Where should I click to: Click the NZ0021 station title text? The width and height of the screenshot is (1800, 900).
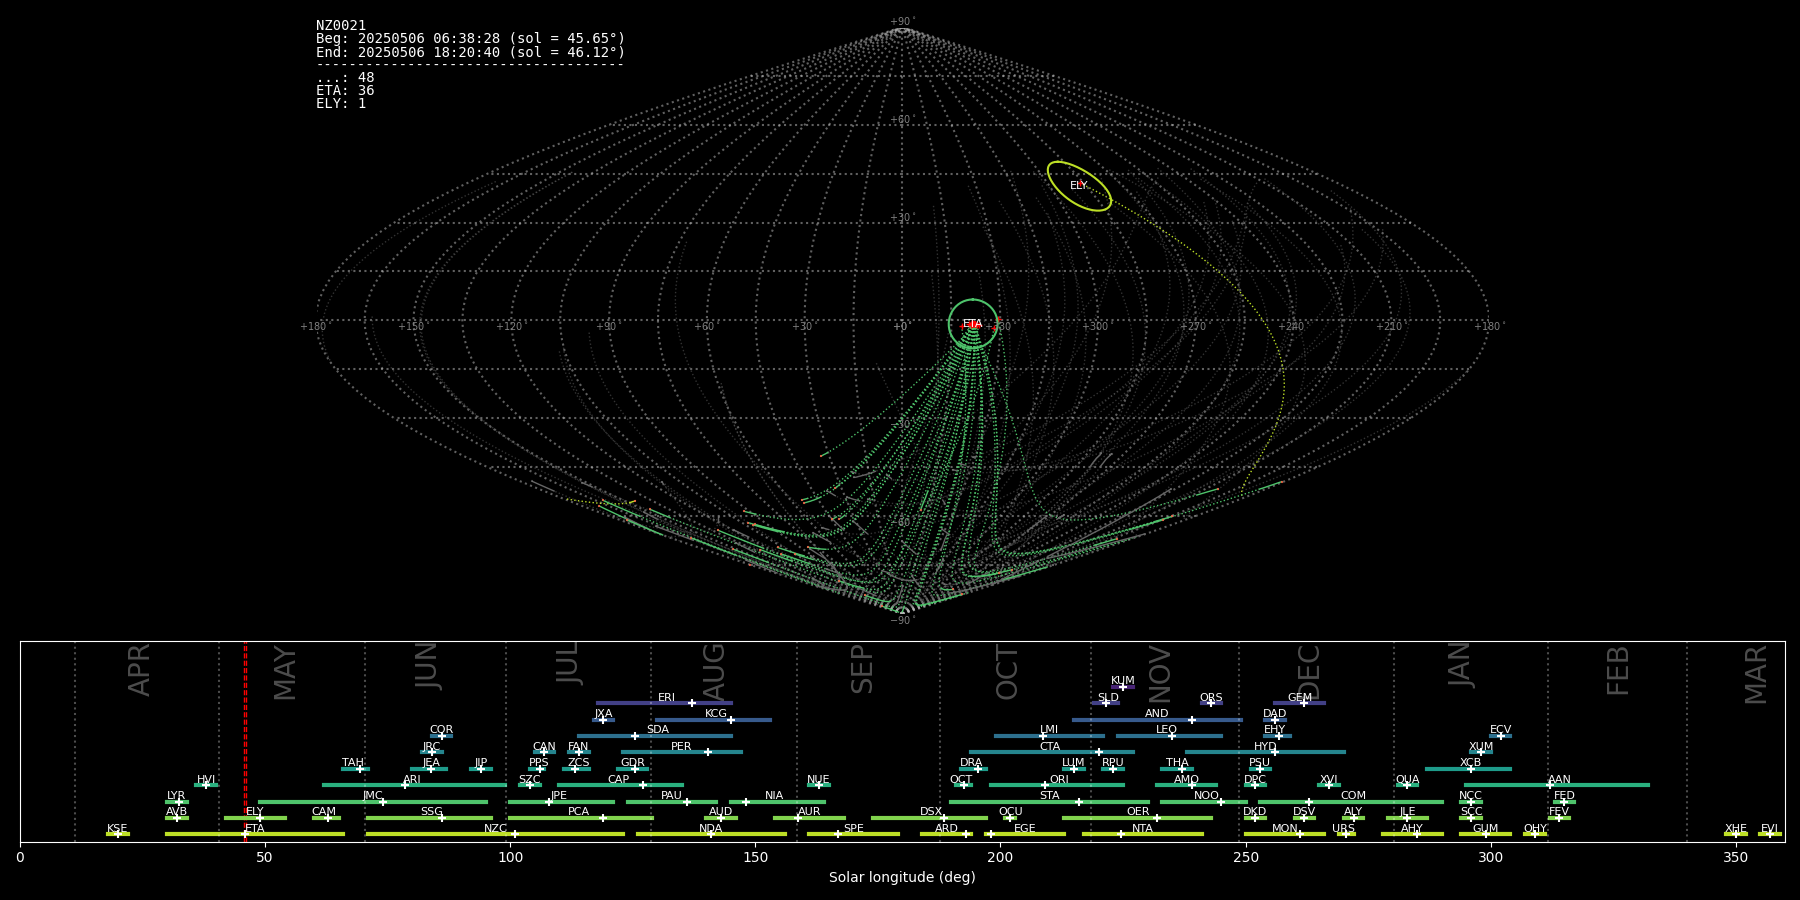[341, 26]
